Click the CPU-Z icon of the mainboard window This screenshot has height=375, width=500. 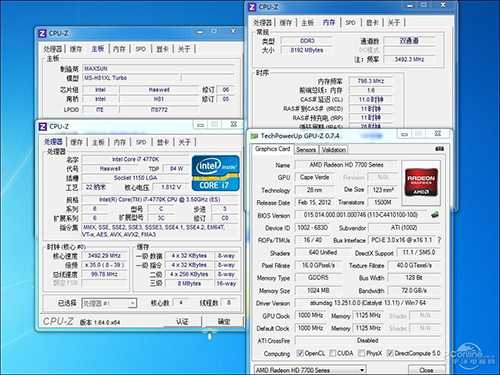[x=42, y=33]
